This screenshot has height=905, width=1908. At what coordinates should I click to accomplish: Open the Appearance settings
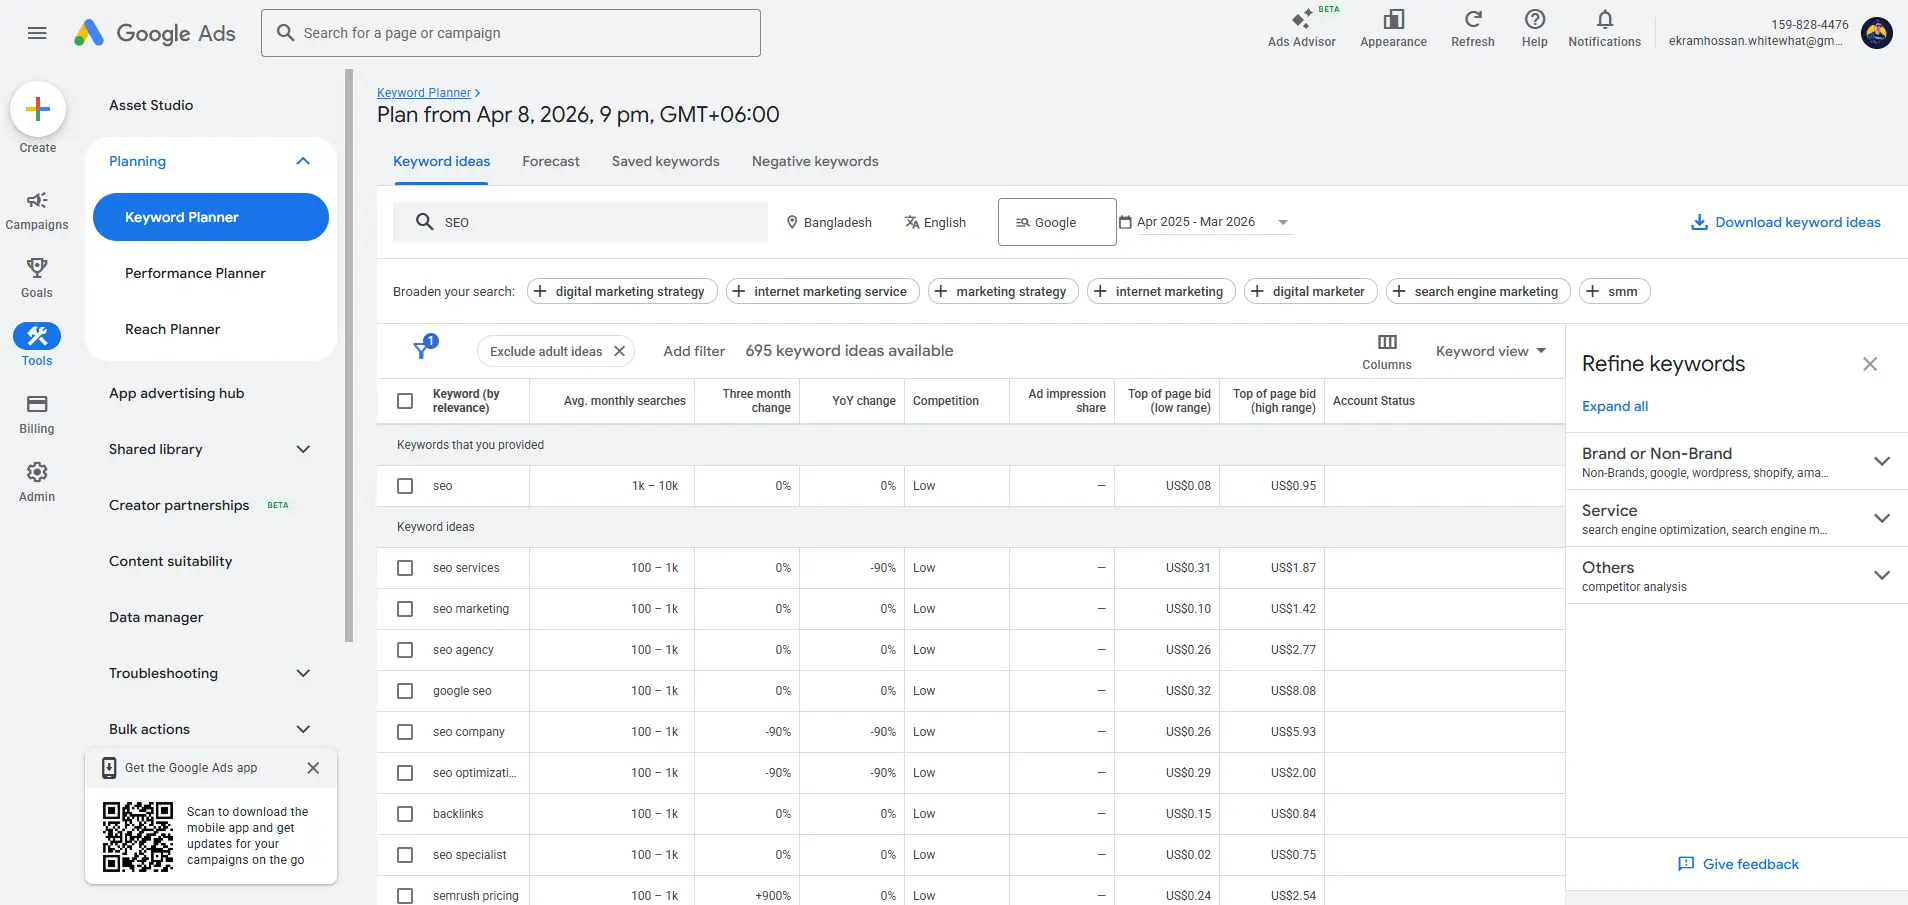(1393, 28)
